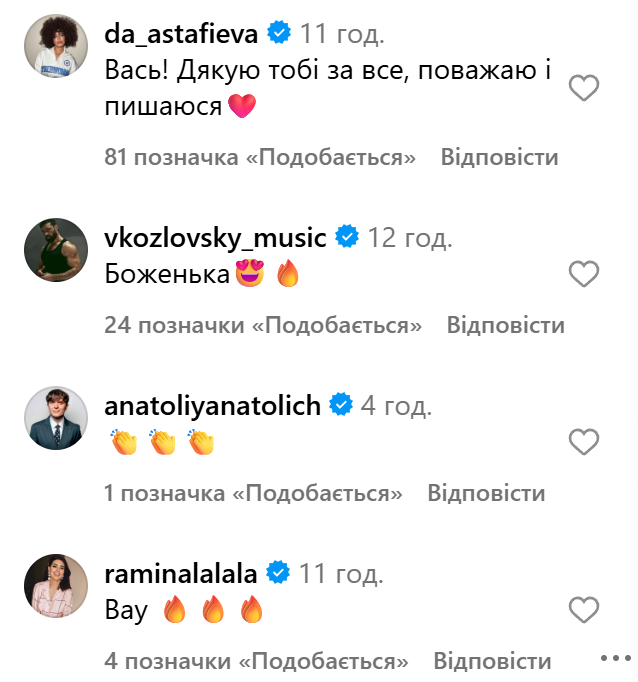Visit the anatoliyanatolich username link

click(212, 406)
